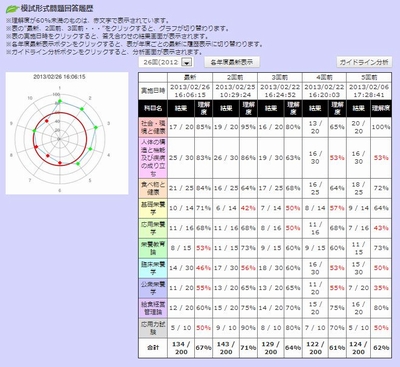The image size is (400, 367).
Task: Select the 臨床栄養学 subject cell
Action: coord(153,268)
